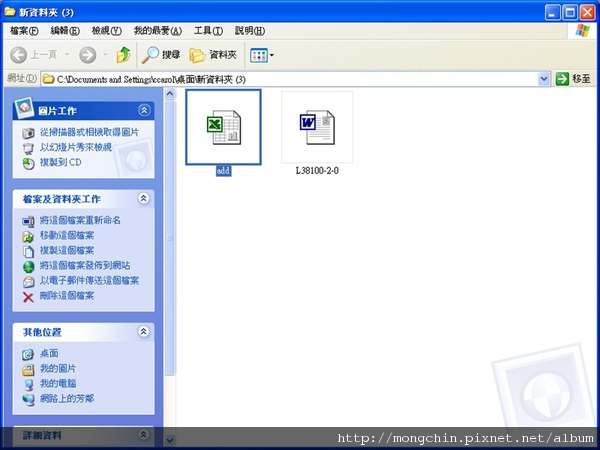600x450 pixels.
Task: Click the 我的圖片 folder icon
Action: pyautogui.click(x=28, y=370)
